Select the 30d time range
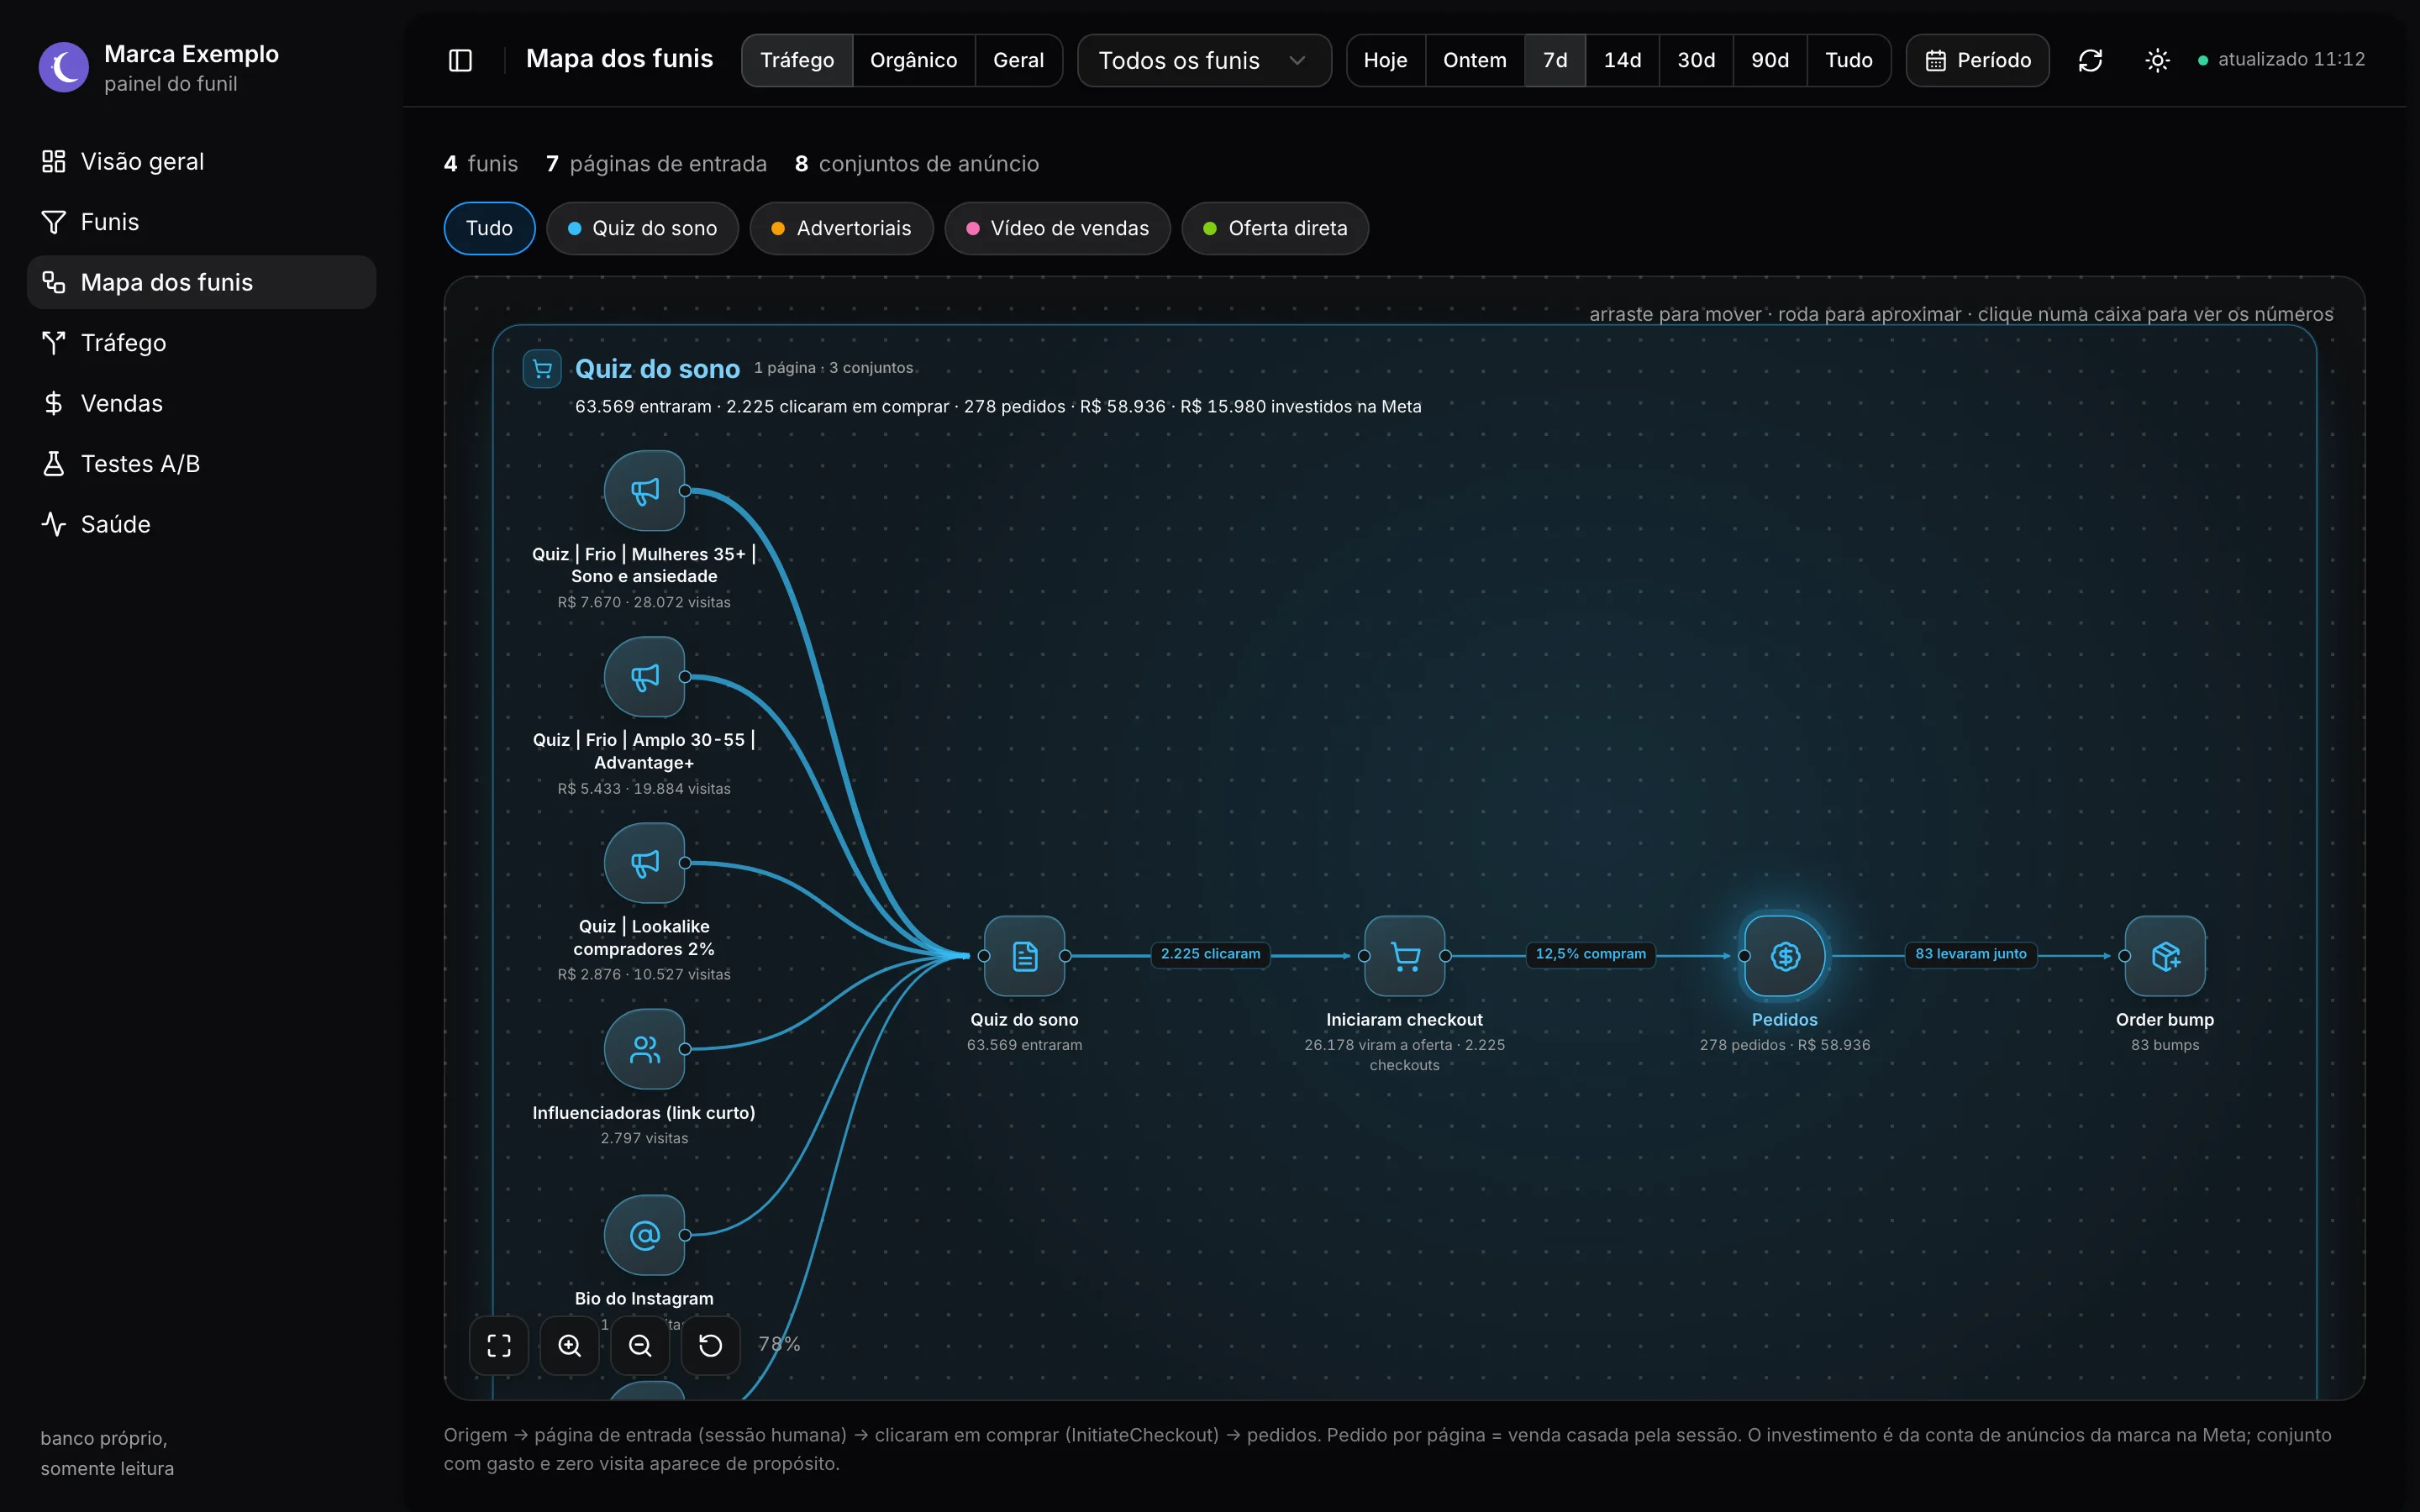Image resolution: width=2420 pixels, height=1512 pixels. pyautogui.click(x=1696, y=60)
